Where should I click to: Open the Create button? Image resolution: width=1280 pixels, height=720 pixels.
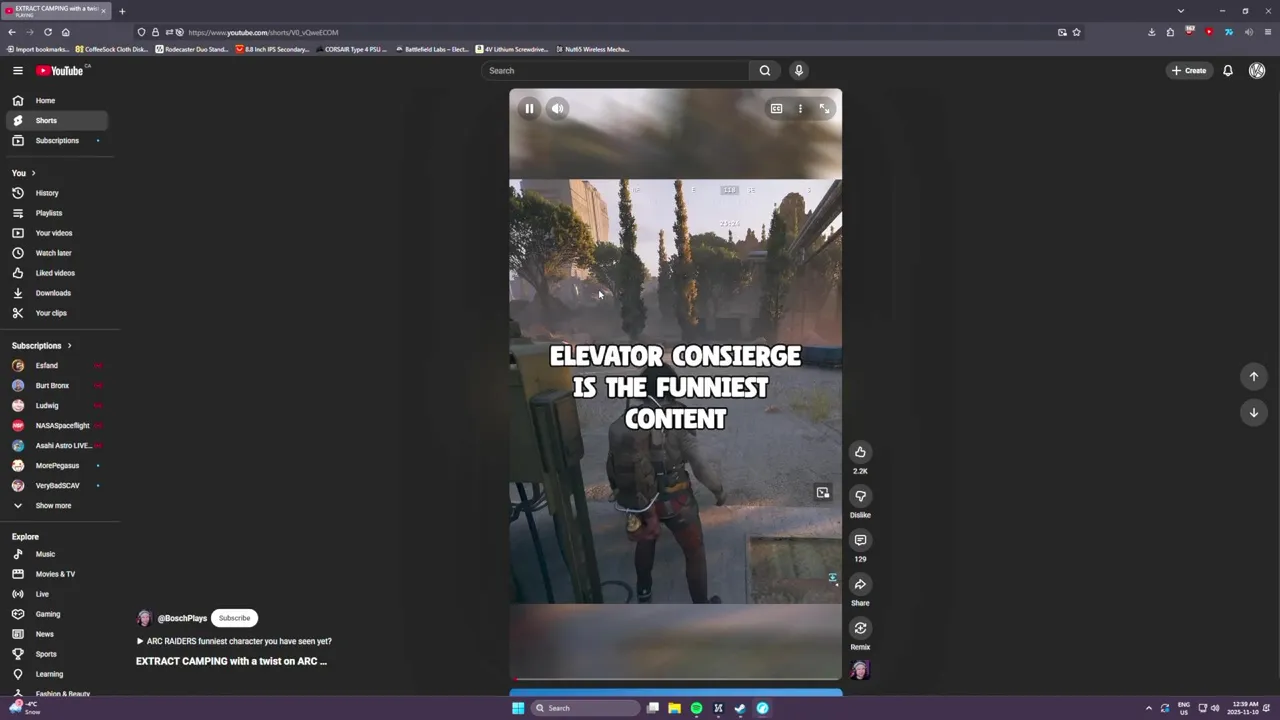1189,70
